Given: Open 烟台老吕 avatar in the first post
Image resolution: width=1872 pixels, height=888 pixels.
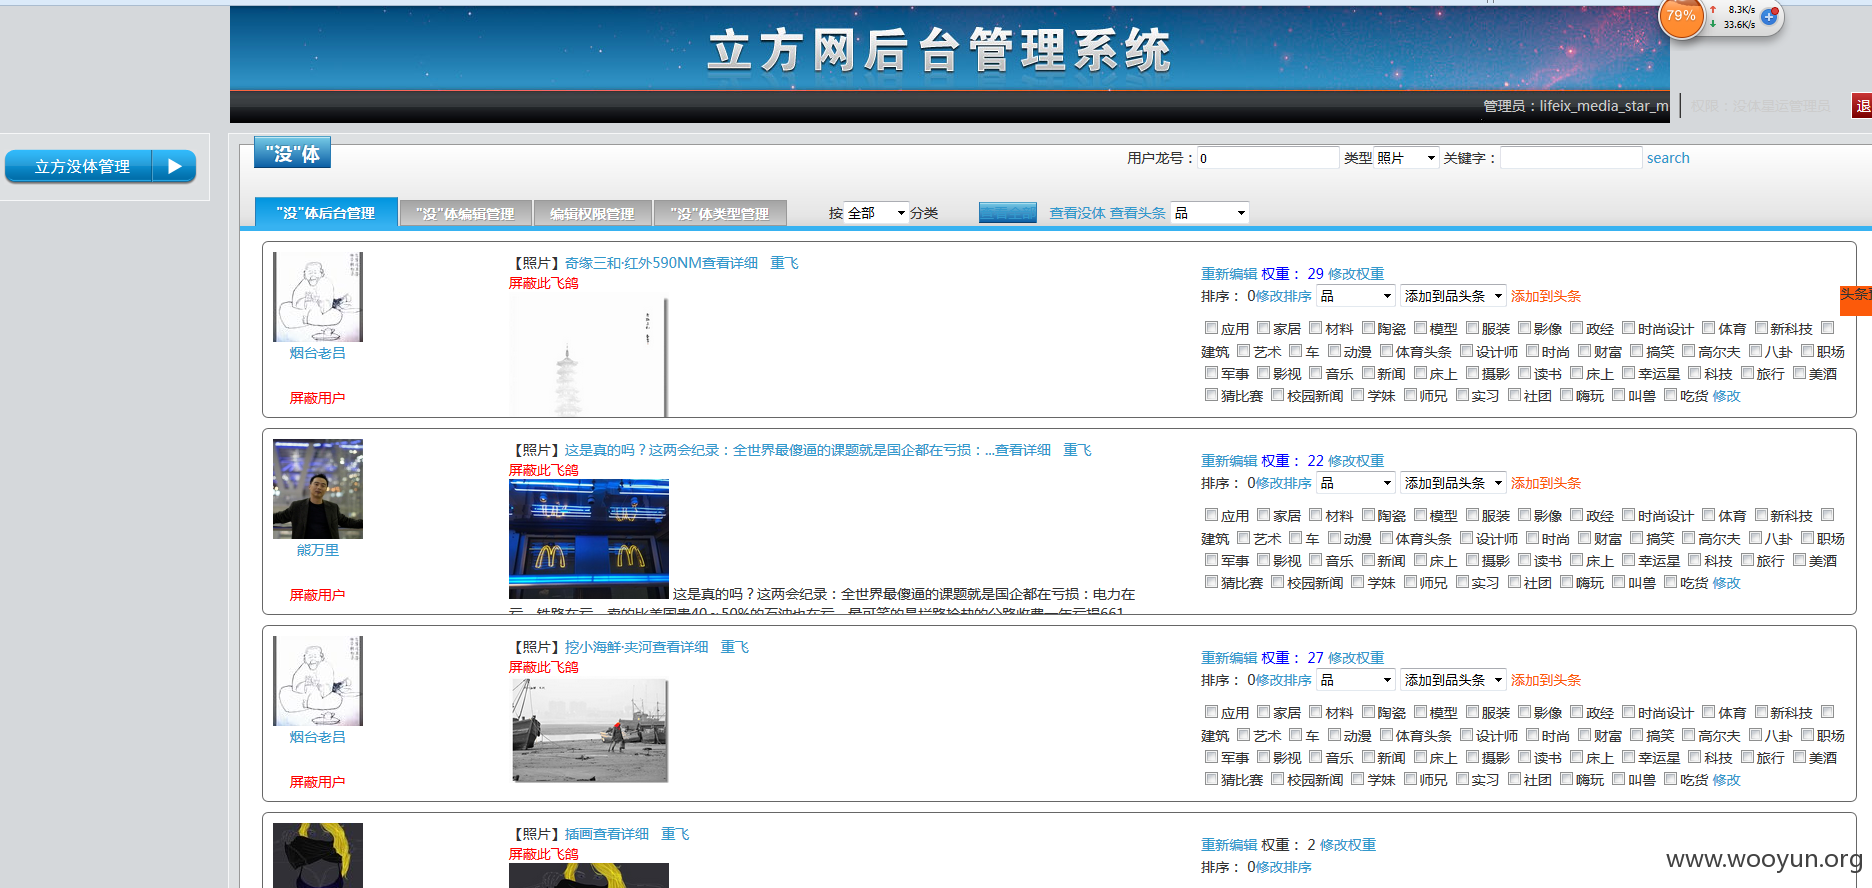Looking at the screenshot, I should pos(318,297).
